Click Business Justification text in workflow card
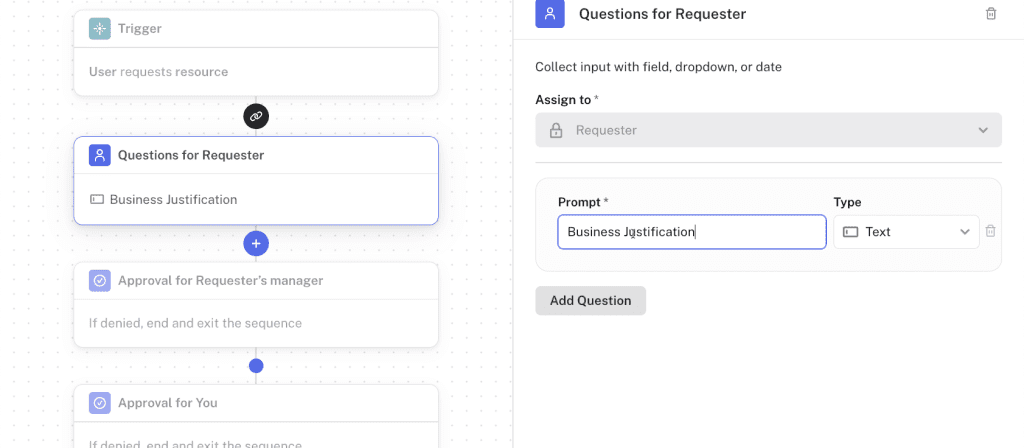The width and height of the screenshot is (1024, 448). [174, 199]
